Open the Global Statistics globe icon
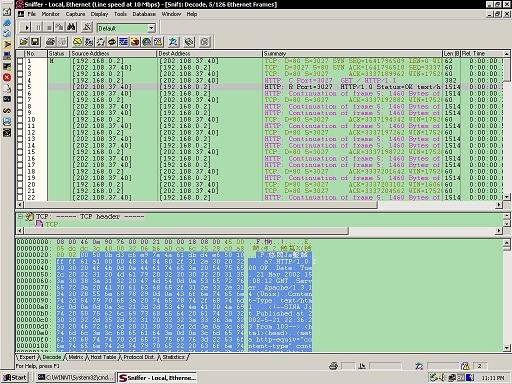The width and height of the screenshot is (512, 384). (x=147, y=42)
